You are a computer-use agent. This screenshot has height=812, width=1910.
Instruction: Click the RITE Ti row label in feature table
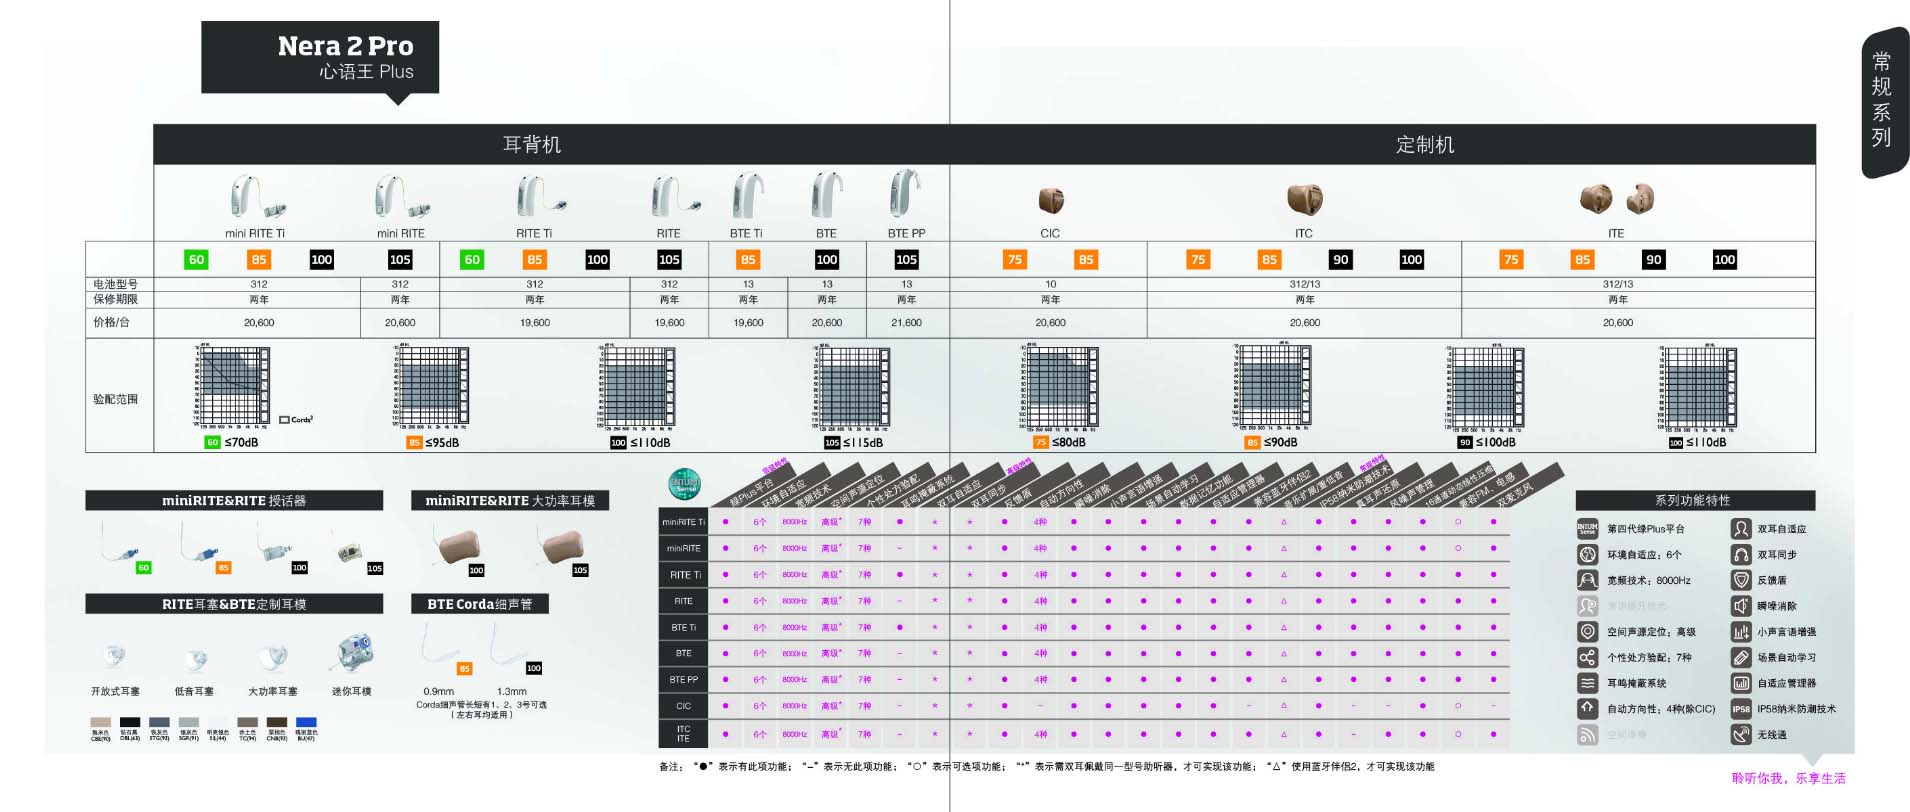tap(684, 575)
